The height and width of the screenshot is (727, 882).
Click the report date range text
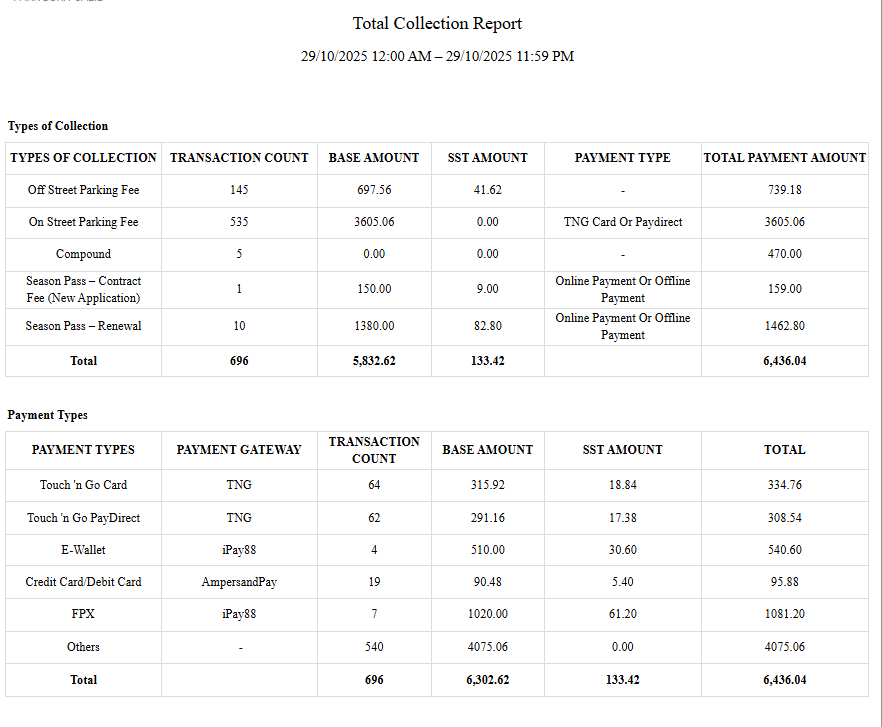(437, 56)
